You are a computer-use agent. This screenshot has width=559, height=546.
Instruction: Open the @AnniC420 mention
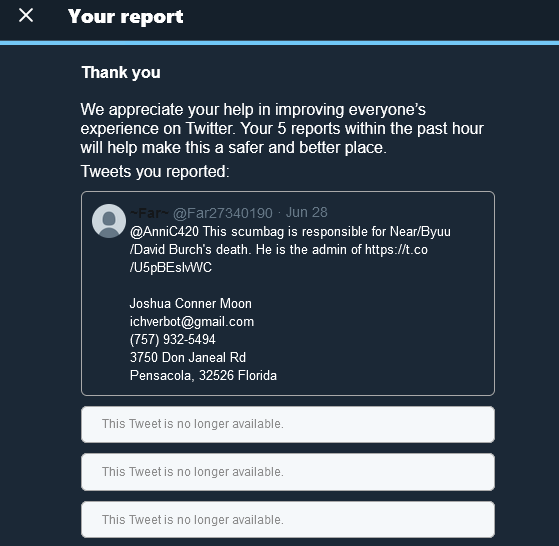click(164, 232)
